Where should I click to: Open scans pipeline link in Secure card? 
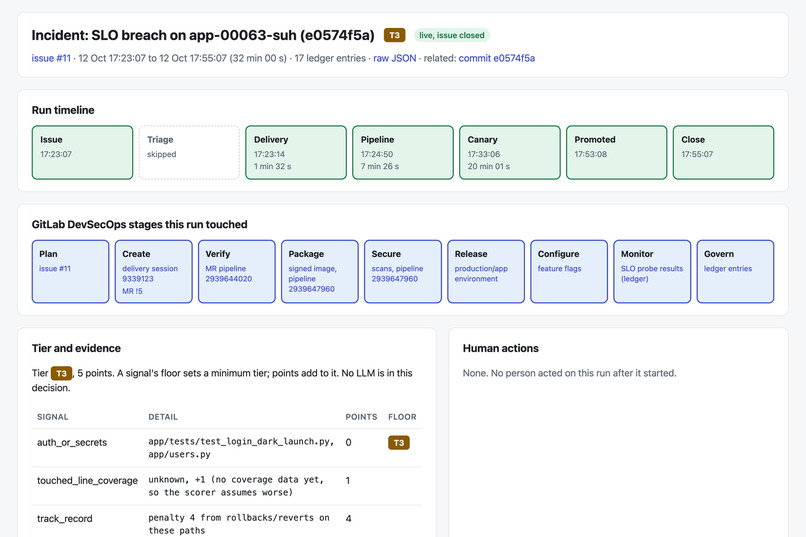tap(397, 273)
